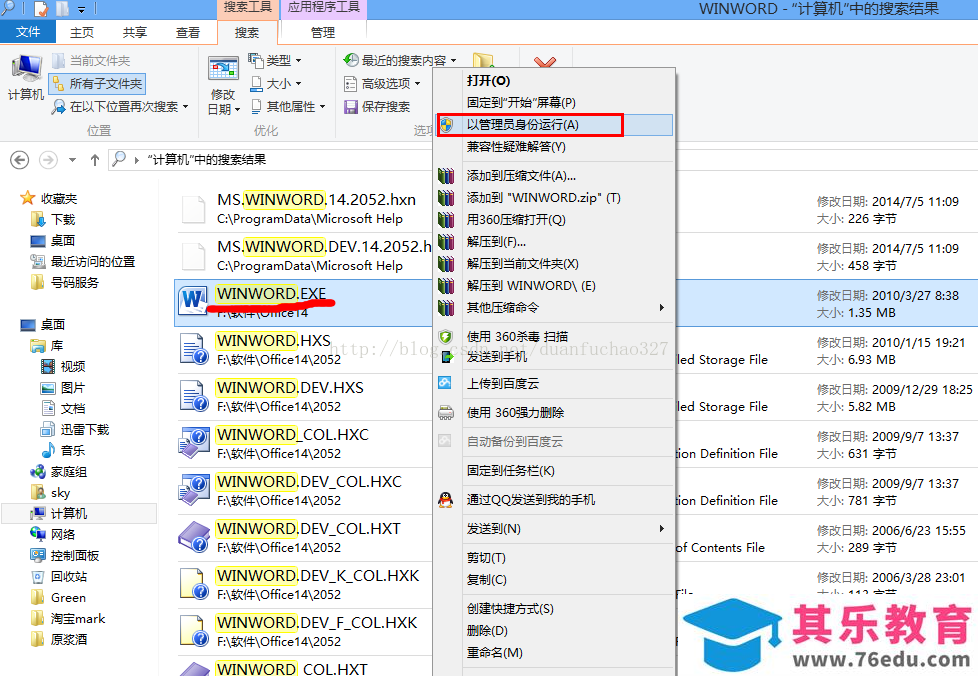This screenshot has width=978, height=676.
Task: Open Advanced options dropdown
Action: [x=382, y=84]
